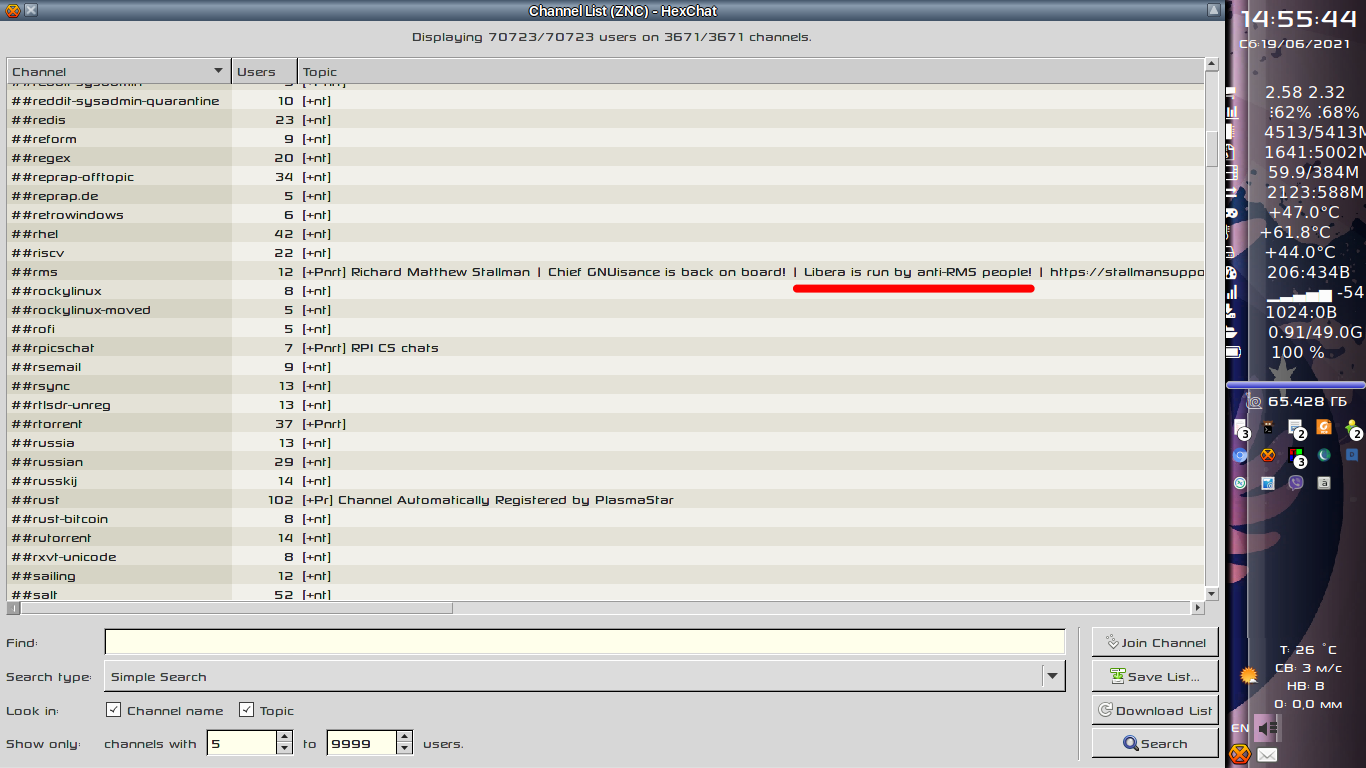Click the minimum users field showing 5
This screenshot has width=1366, height=768.
[241, 743]
